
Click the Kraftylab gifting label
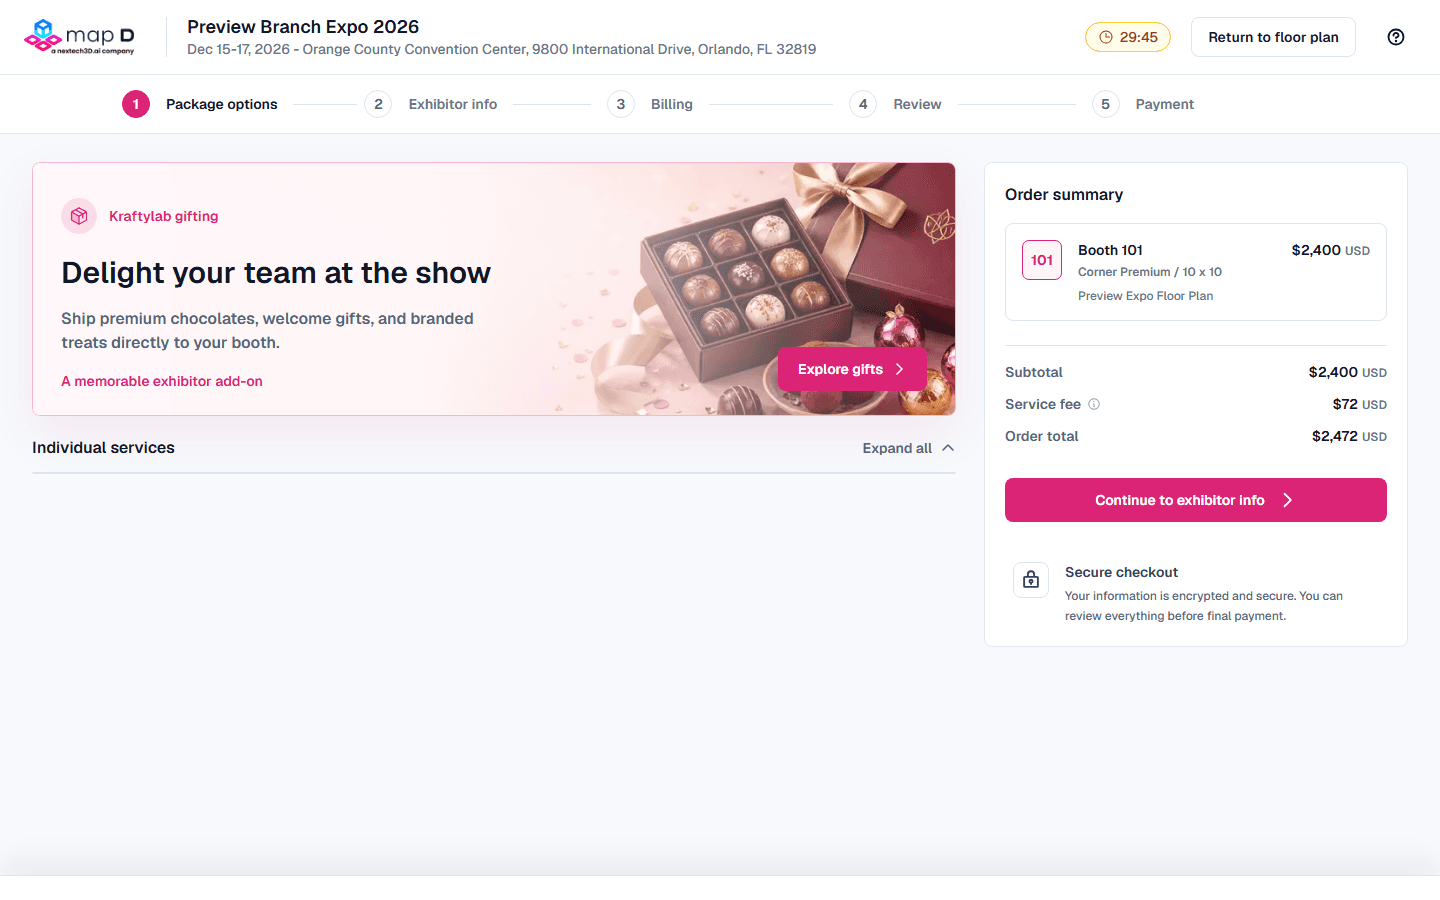[x=164, y=216]
